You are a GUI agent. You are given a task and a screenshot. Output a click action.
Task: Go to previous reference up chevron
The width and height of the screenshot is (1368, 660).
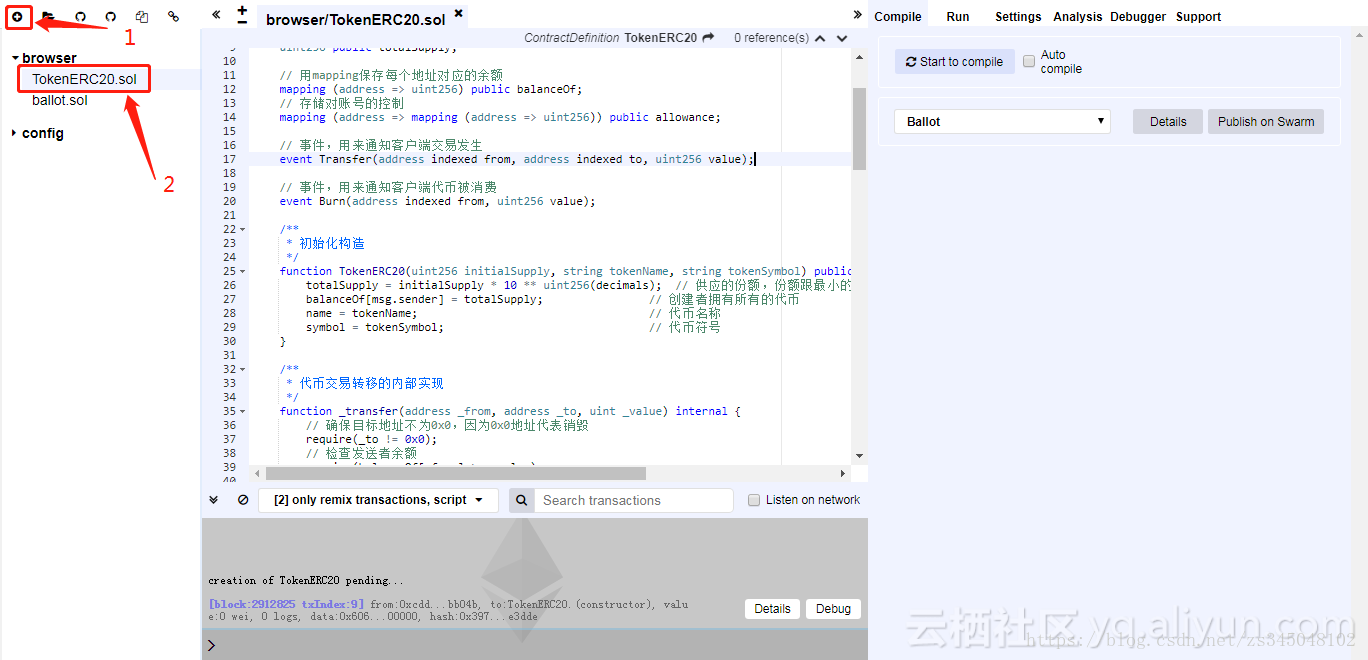pyautogui.click(x=820, y=38)
